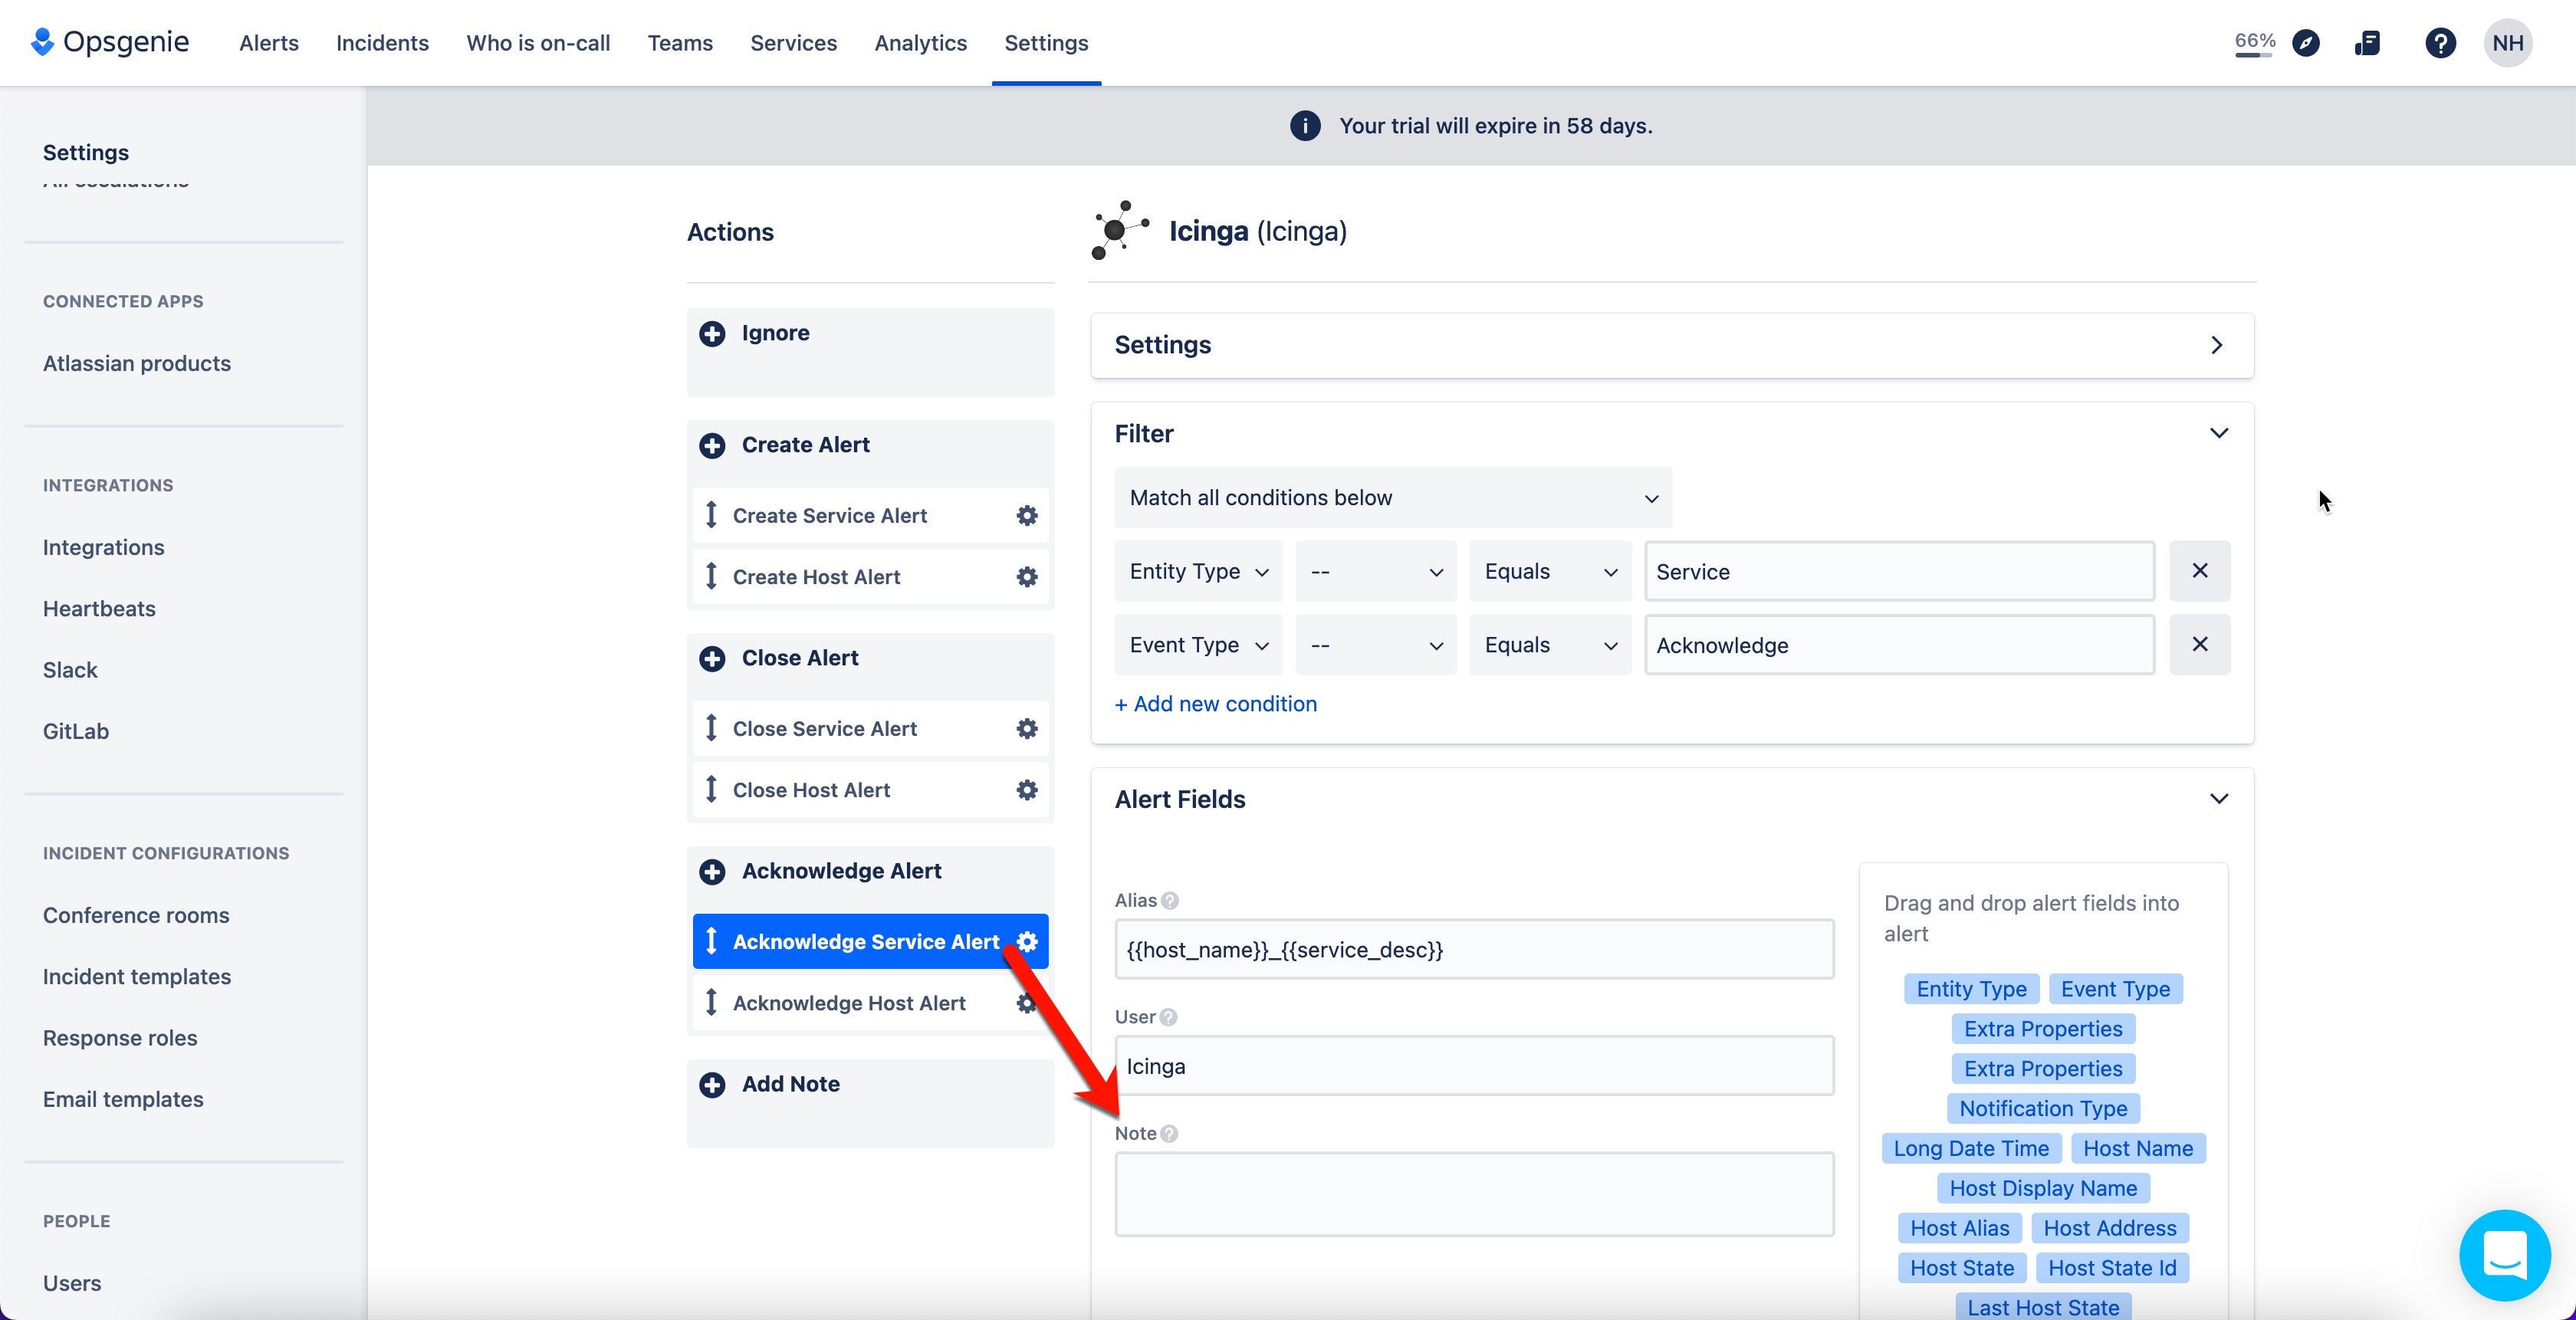The image size is (2576, 1320).
Task: Click the Alias field help tooltip icon
Action: click(1171, 900)
